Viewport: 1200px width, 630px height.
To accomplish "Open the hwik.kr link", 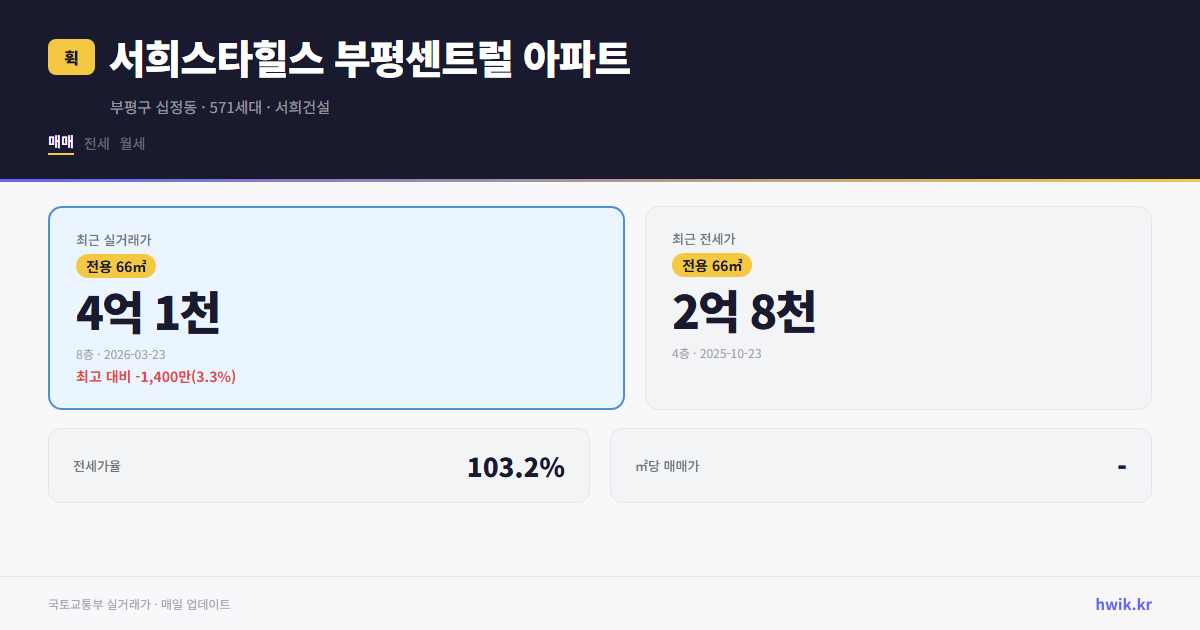I will pyautogui.click(x=1122, y=603).
